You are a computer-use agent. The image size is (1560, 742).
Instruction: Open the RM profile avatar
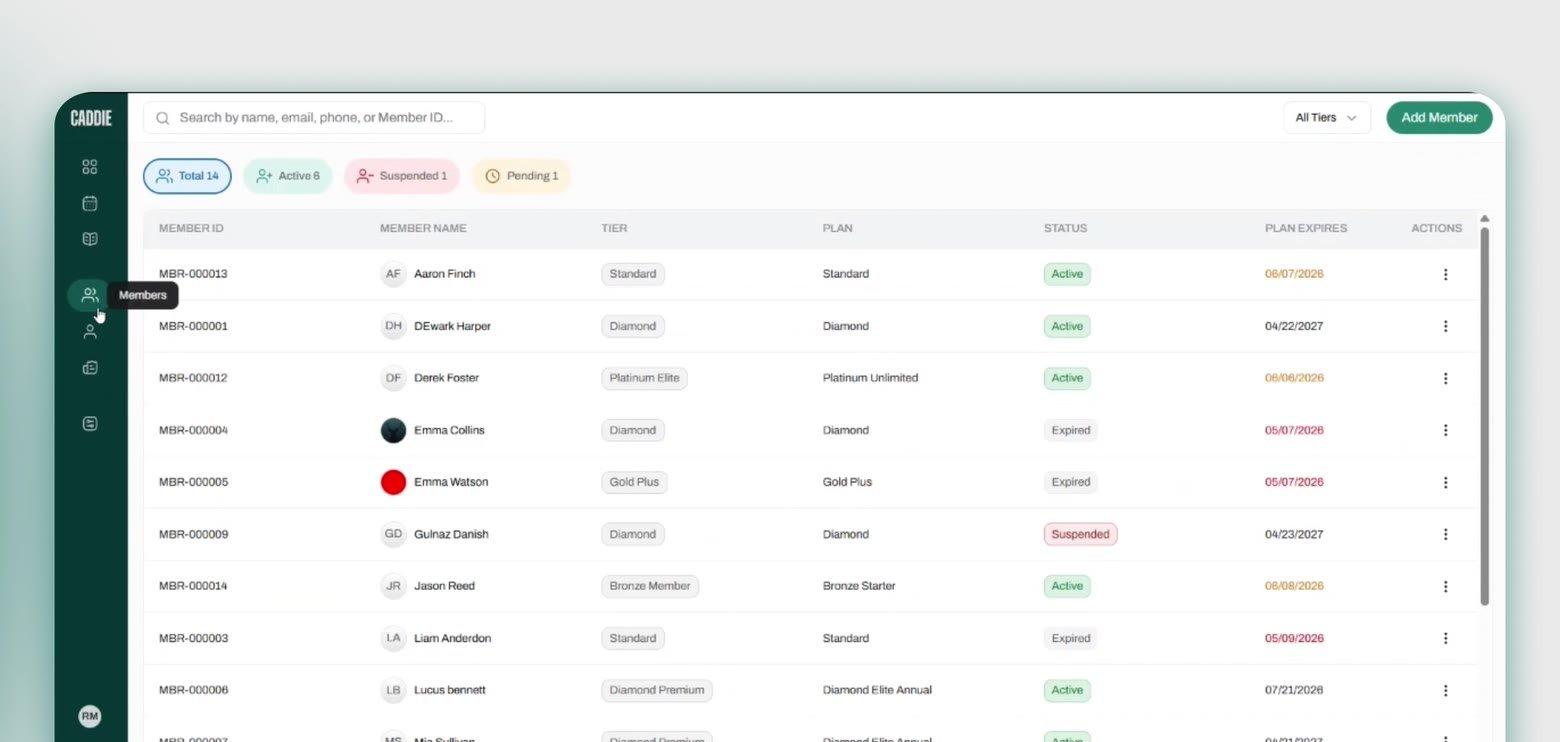point(90,716)
